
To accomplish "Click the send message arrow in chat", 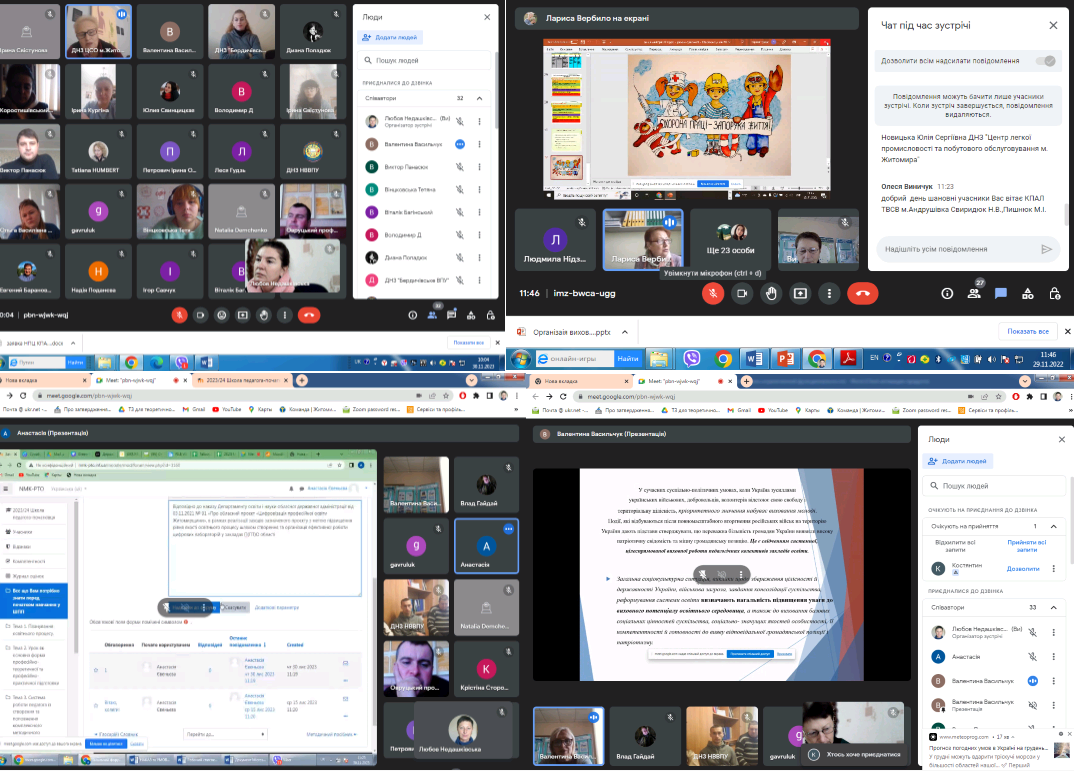I will 1046,249.
